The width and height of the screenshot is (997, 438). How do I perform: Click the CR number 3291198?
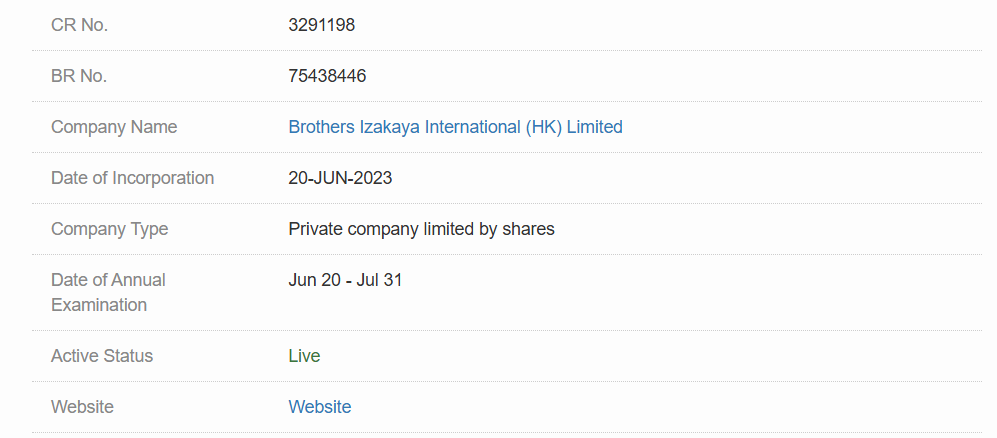coord(321,25)
